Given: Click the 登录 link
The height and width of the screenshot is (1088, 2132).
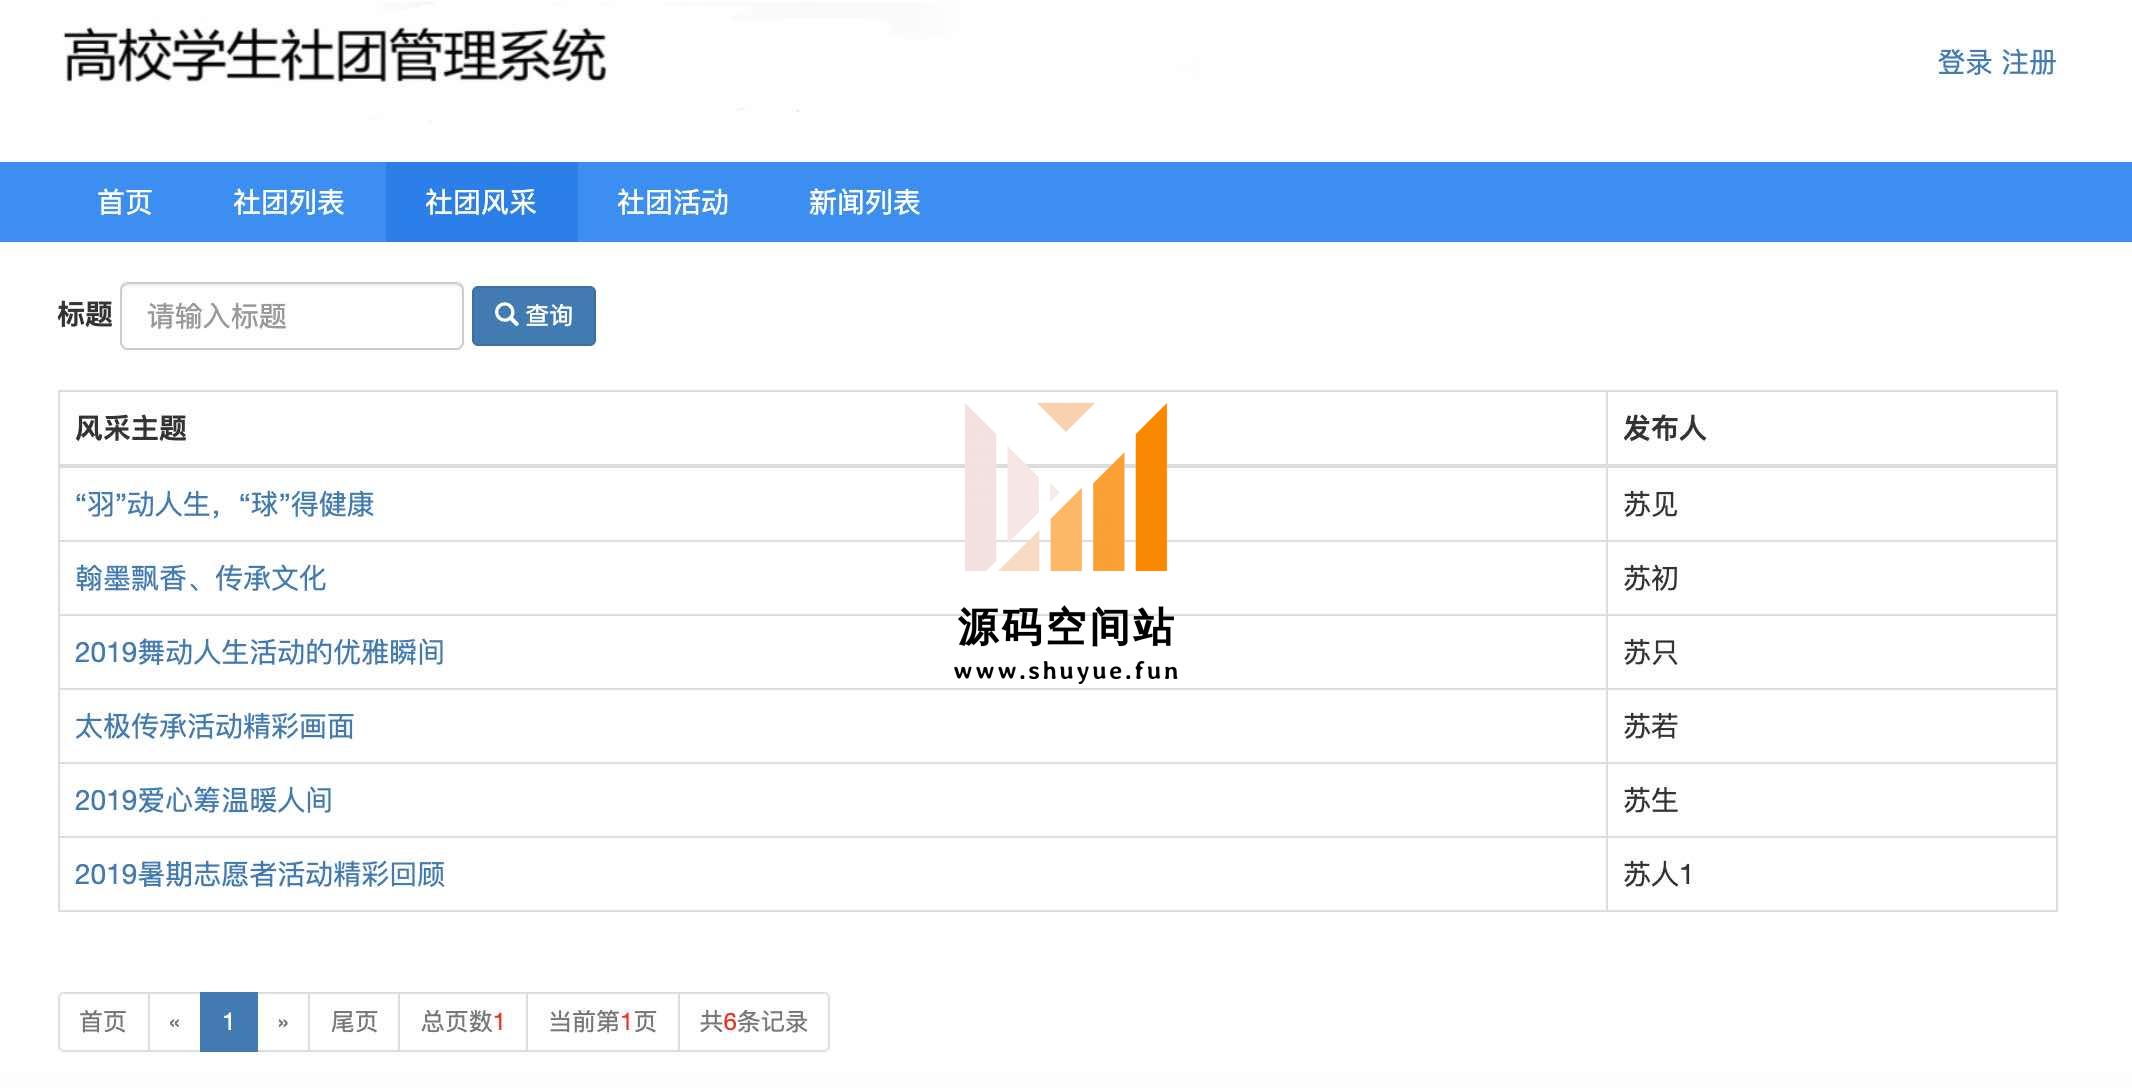Looking at the screenshot, I should [1965, 62].
